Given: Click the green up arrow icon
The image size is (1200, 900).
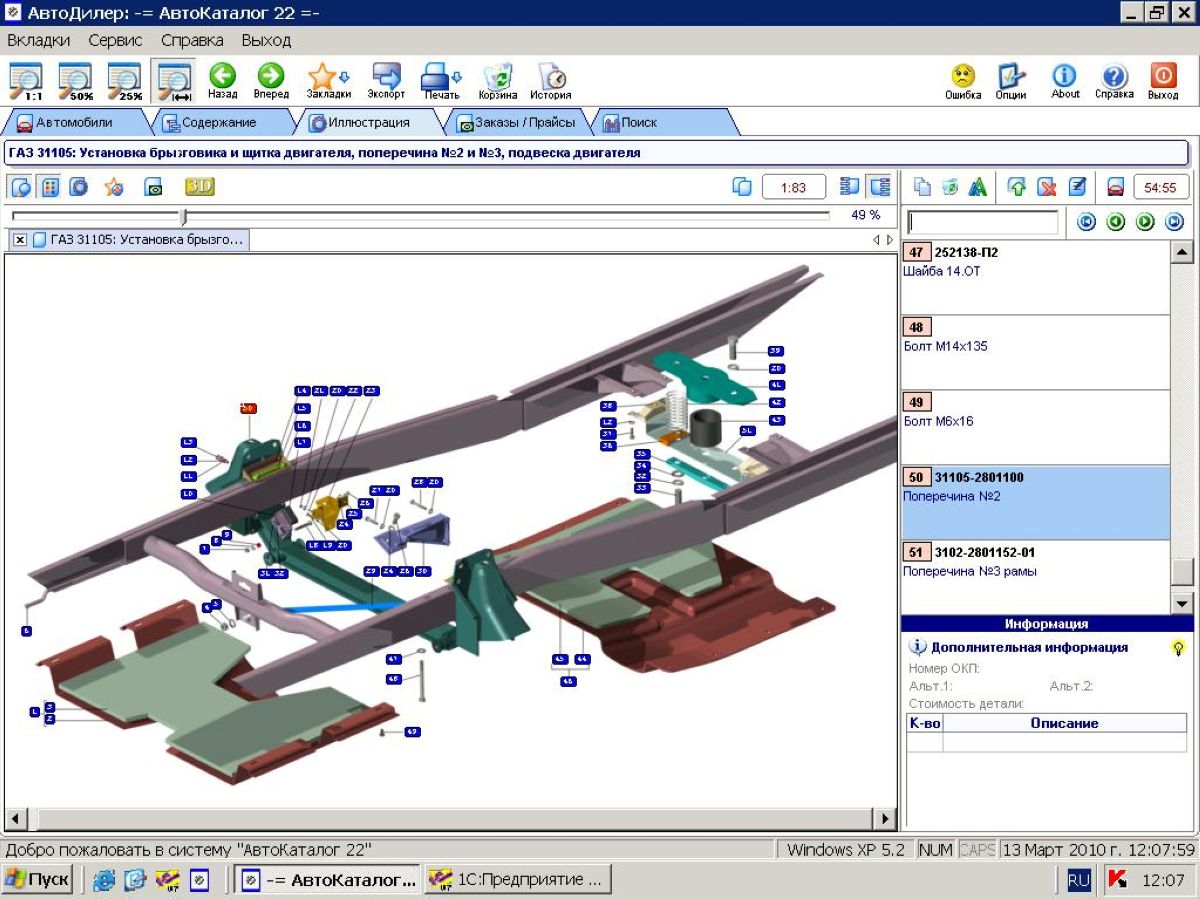Looking at the screenshot, I should [1017, 187].
